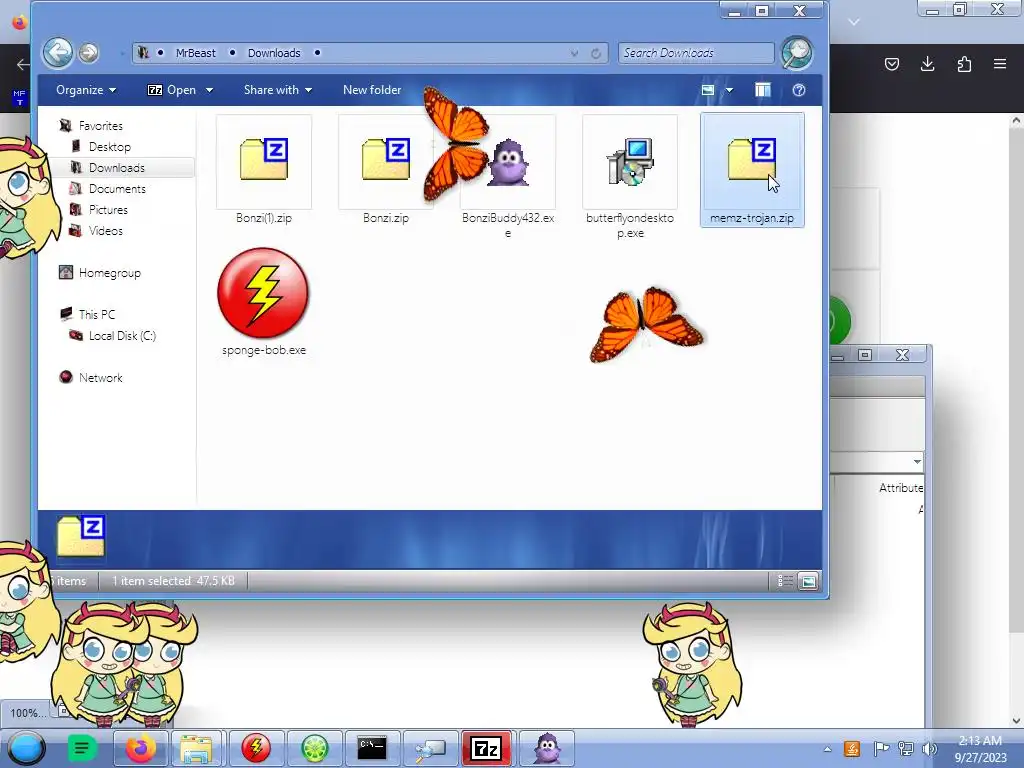Open Desktop under Favorites
The image size is (1024, 768).
tap(109, 146)
